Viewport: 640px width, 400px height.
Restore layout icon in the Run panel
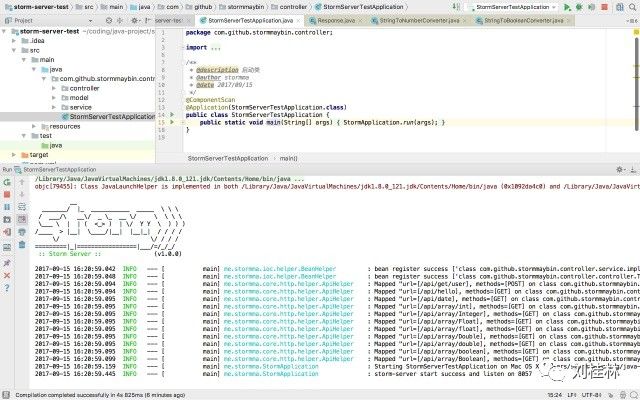tap(7, 247)
